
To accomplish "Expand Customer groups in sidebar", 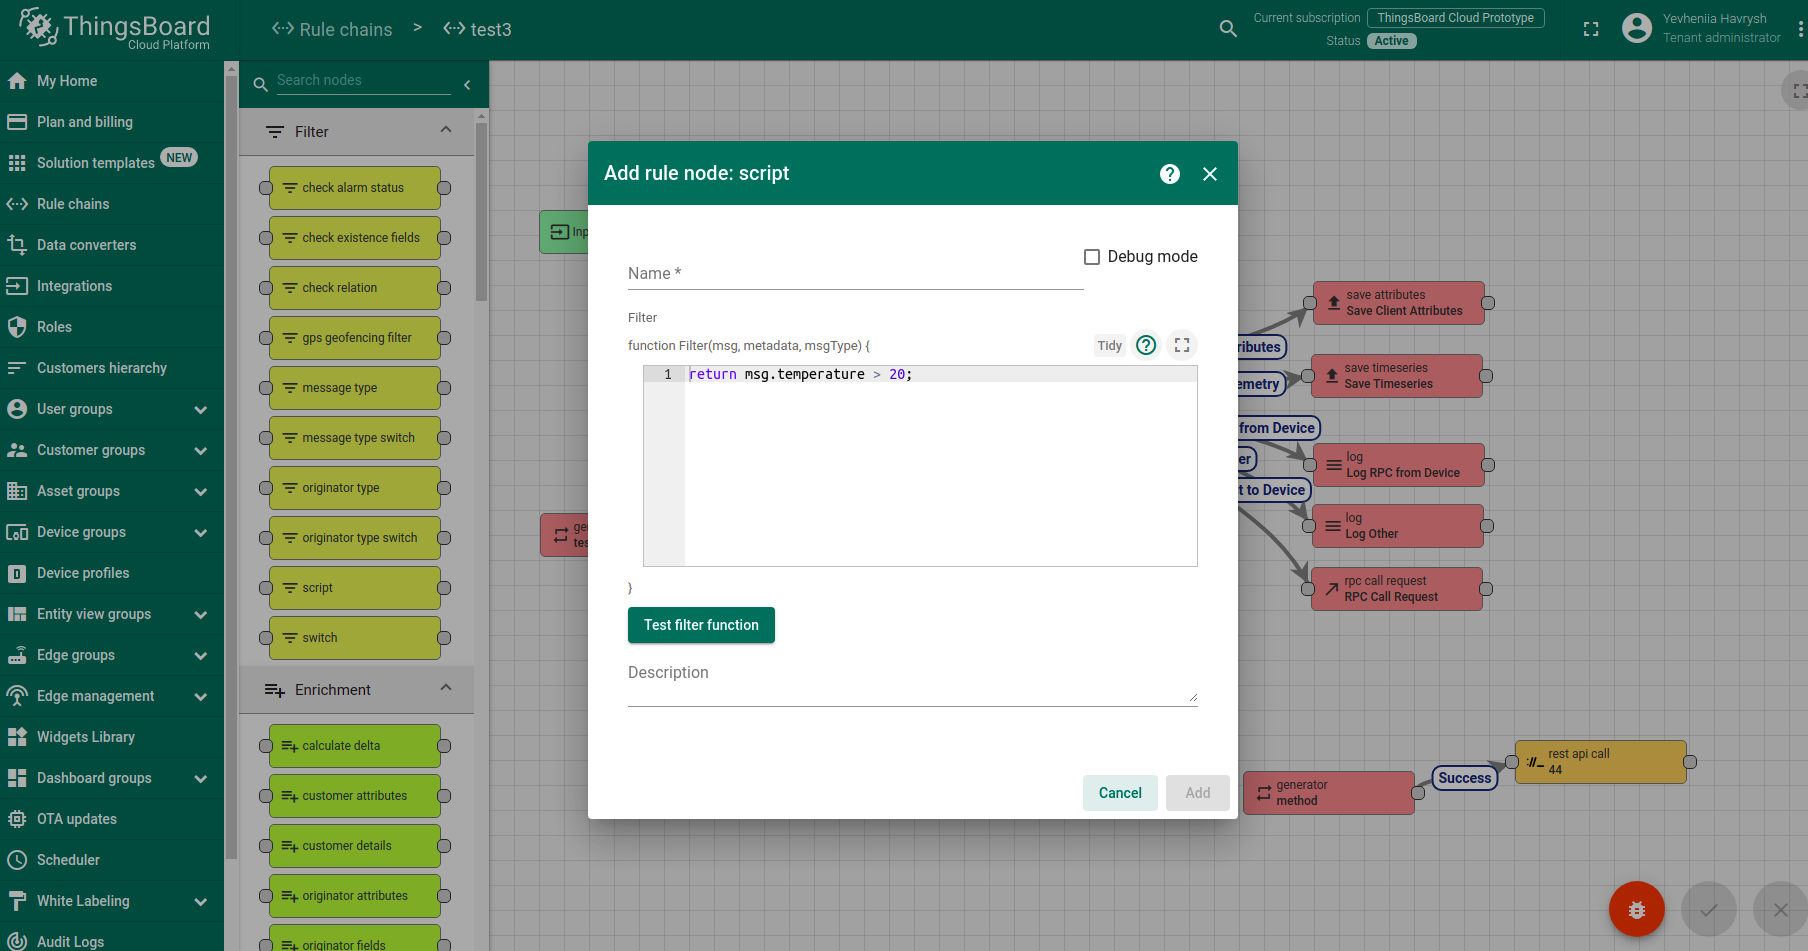I will point(201,451).
